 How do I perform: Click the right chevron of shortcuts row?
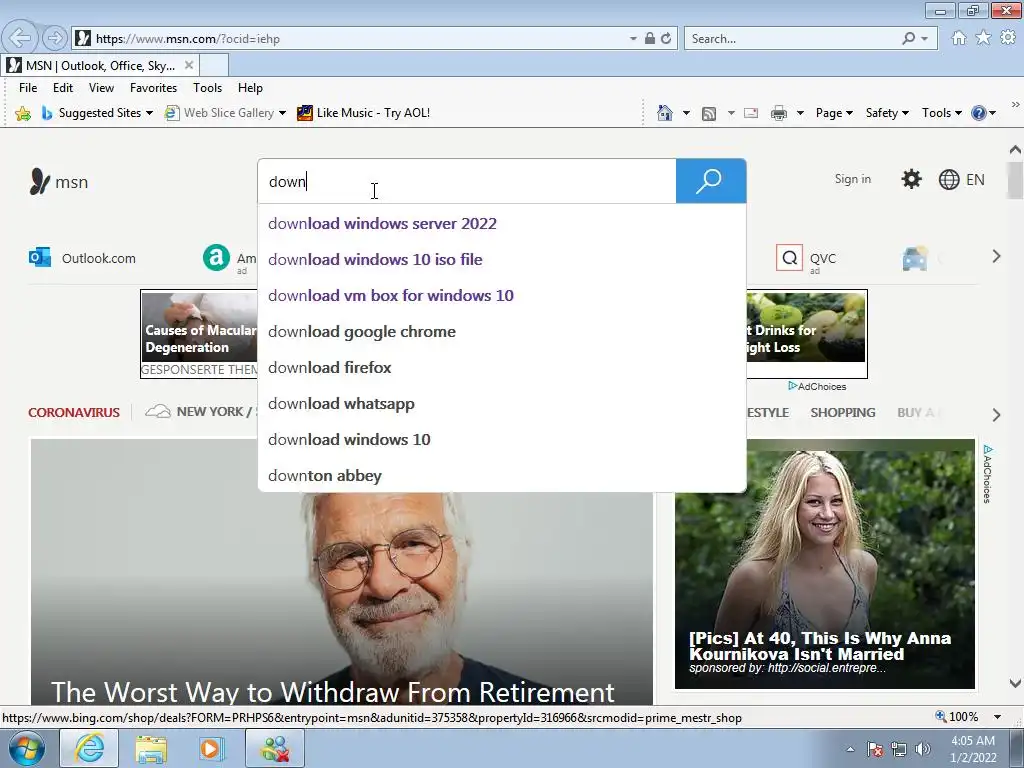(x=996, y=256)
